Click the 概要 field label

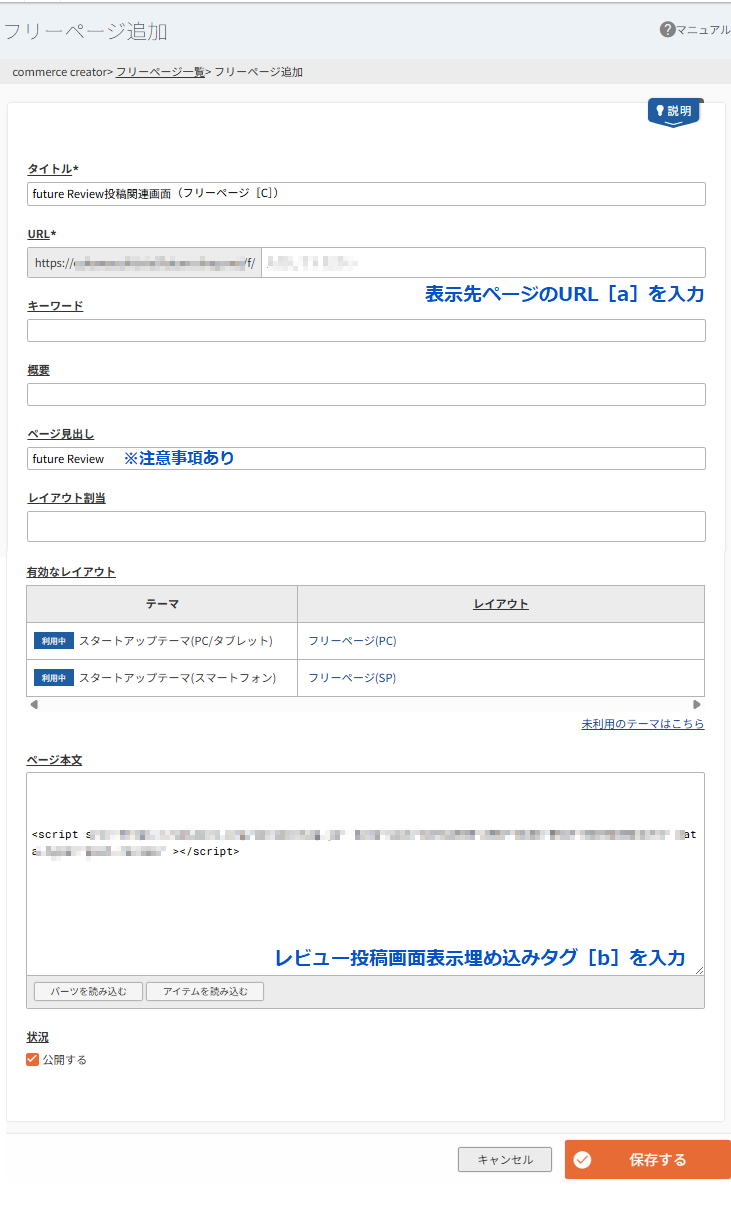point(38,370)
